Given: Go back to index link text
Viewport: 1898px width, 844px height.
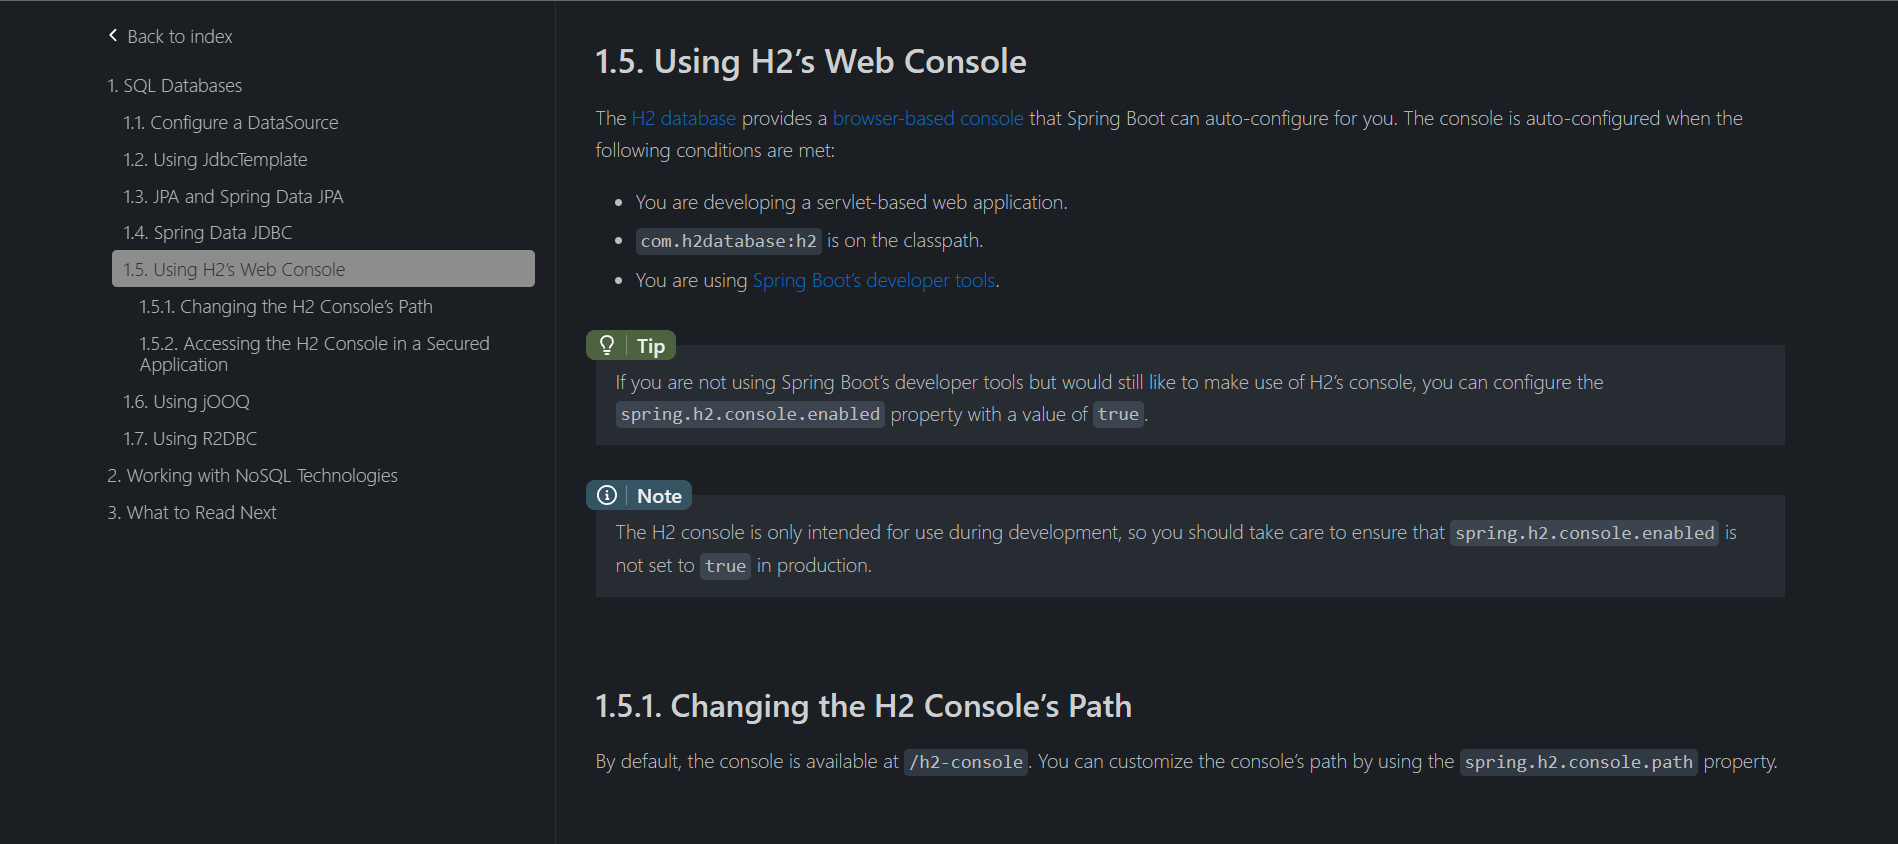Looking at the screenshot, I should (180, 36).
